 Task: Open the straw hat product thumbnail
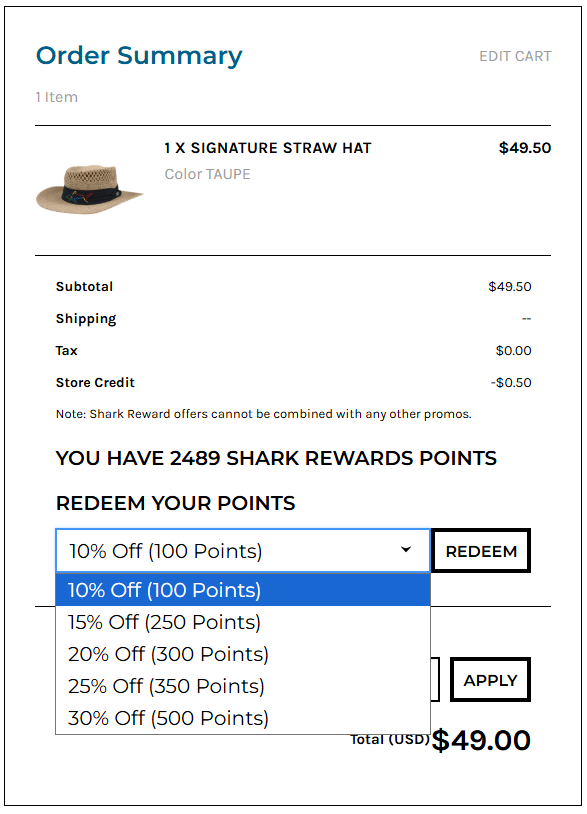89,189
